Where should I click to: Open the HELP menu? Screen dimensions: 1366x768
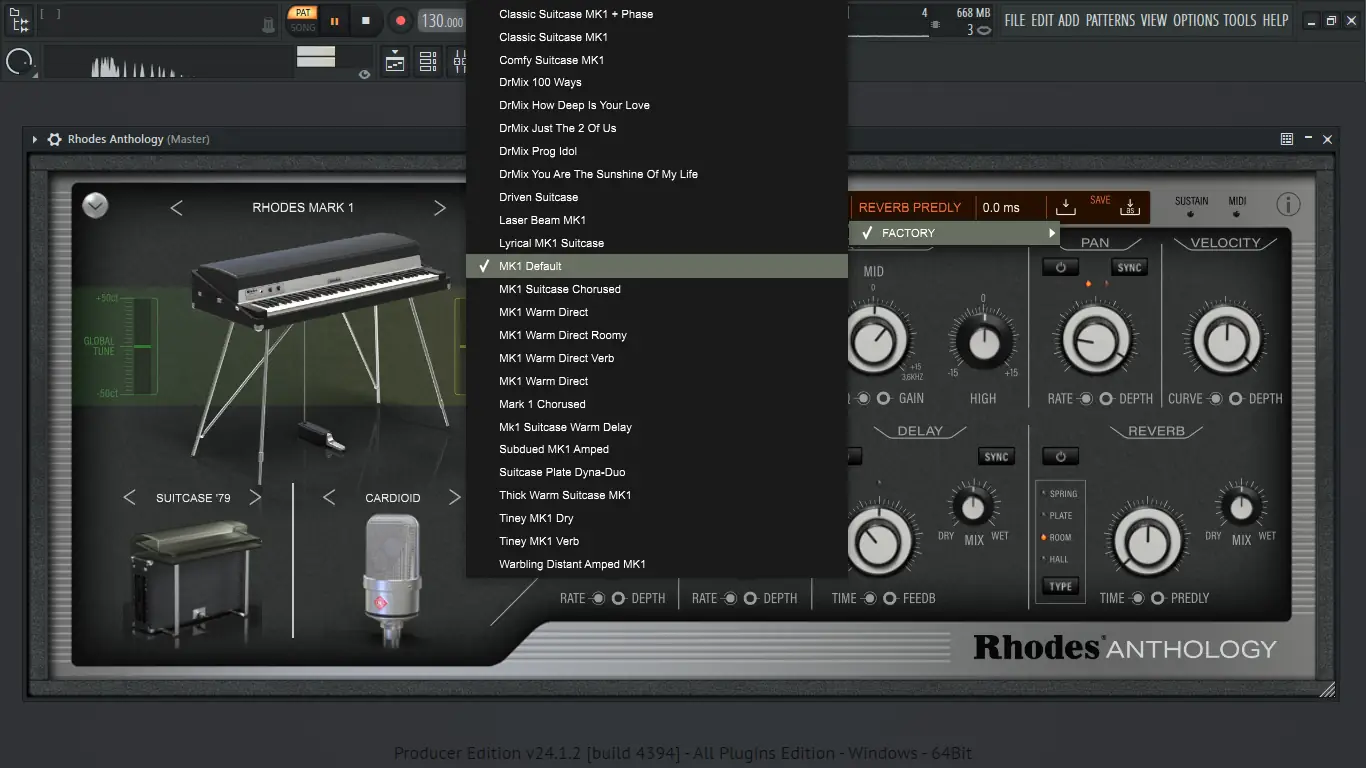(x=1275, y=20)
